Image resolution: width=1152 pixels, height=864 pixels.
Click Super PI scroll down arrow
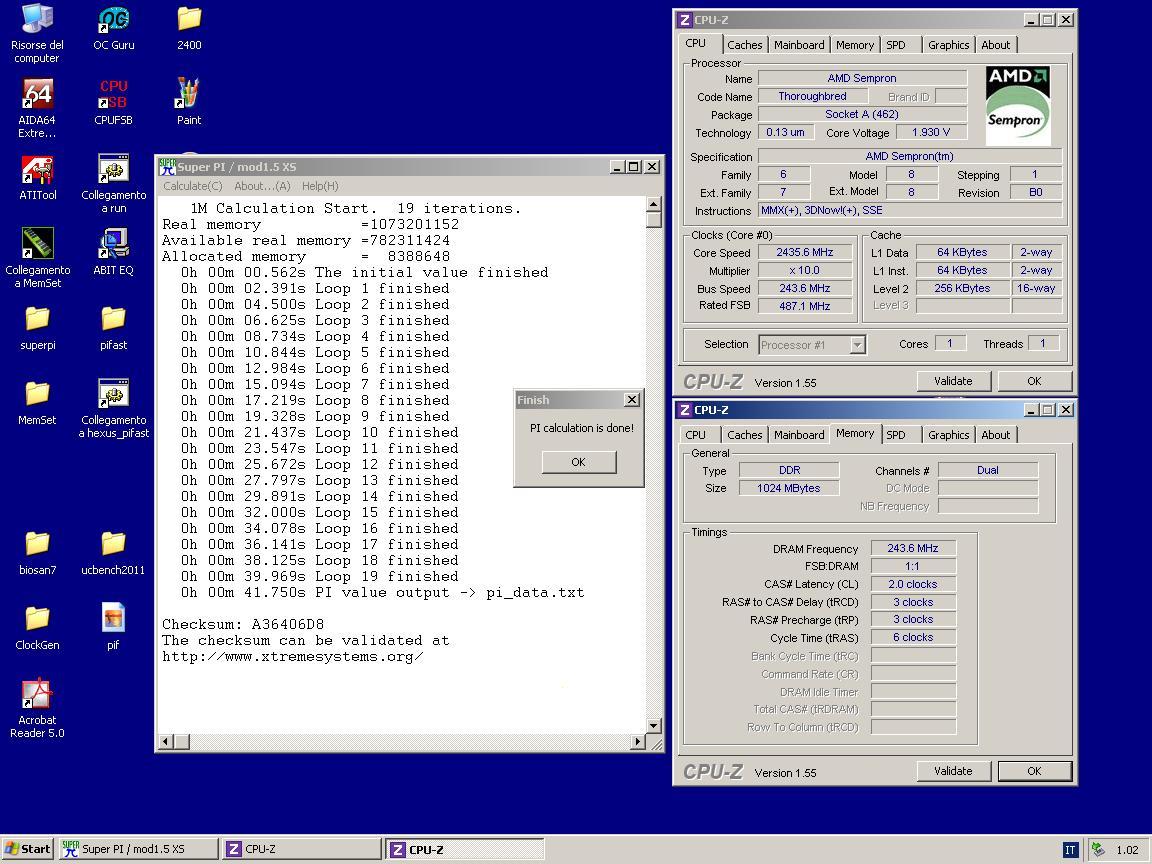tap(653, 726)
